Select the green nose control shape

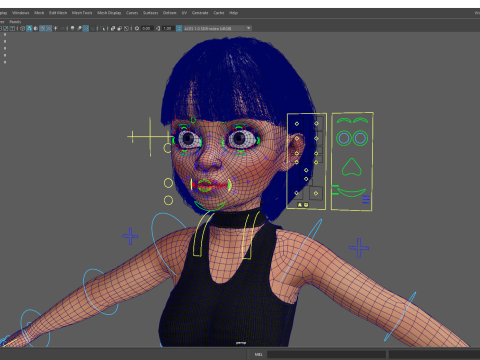(x=351, y=167)
